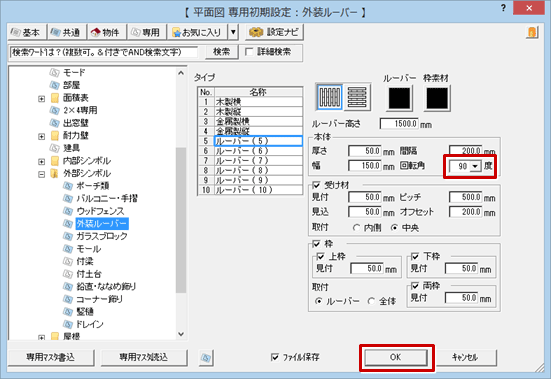Screen dimensions: 551x379
Task: Open the 回転角 dropdown
Action: [x=475, y=166]
